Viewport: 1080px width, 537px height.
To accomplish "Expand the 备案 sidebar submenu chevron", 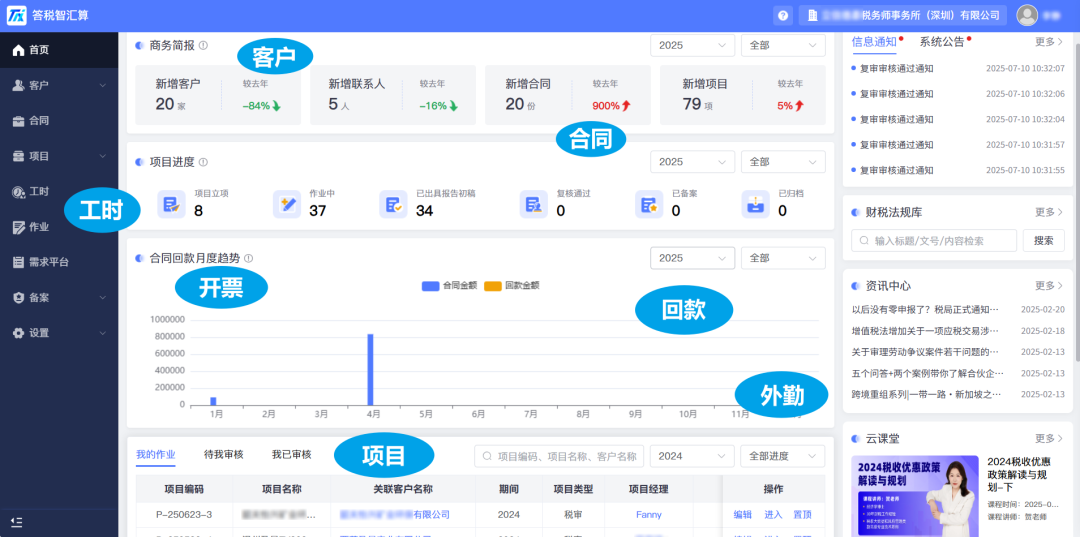I will pyautogui.click(x=103, y=297).
